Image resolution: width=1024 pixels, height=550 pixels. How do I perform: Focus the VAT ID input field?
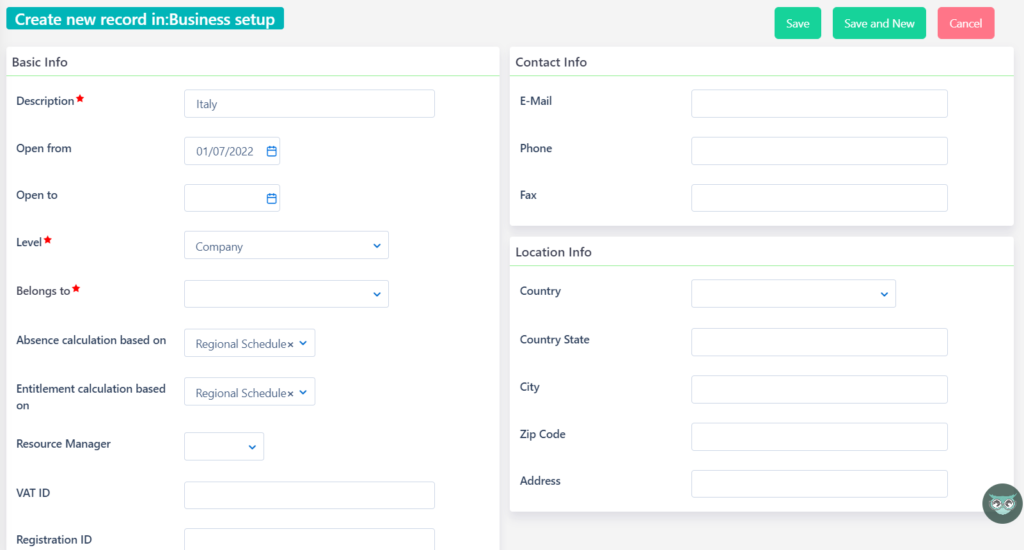pos(310,495)
